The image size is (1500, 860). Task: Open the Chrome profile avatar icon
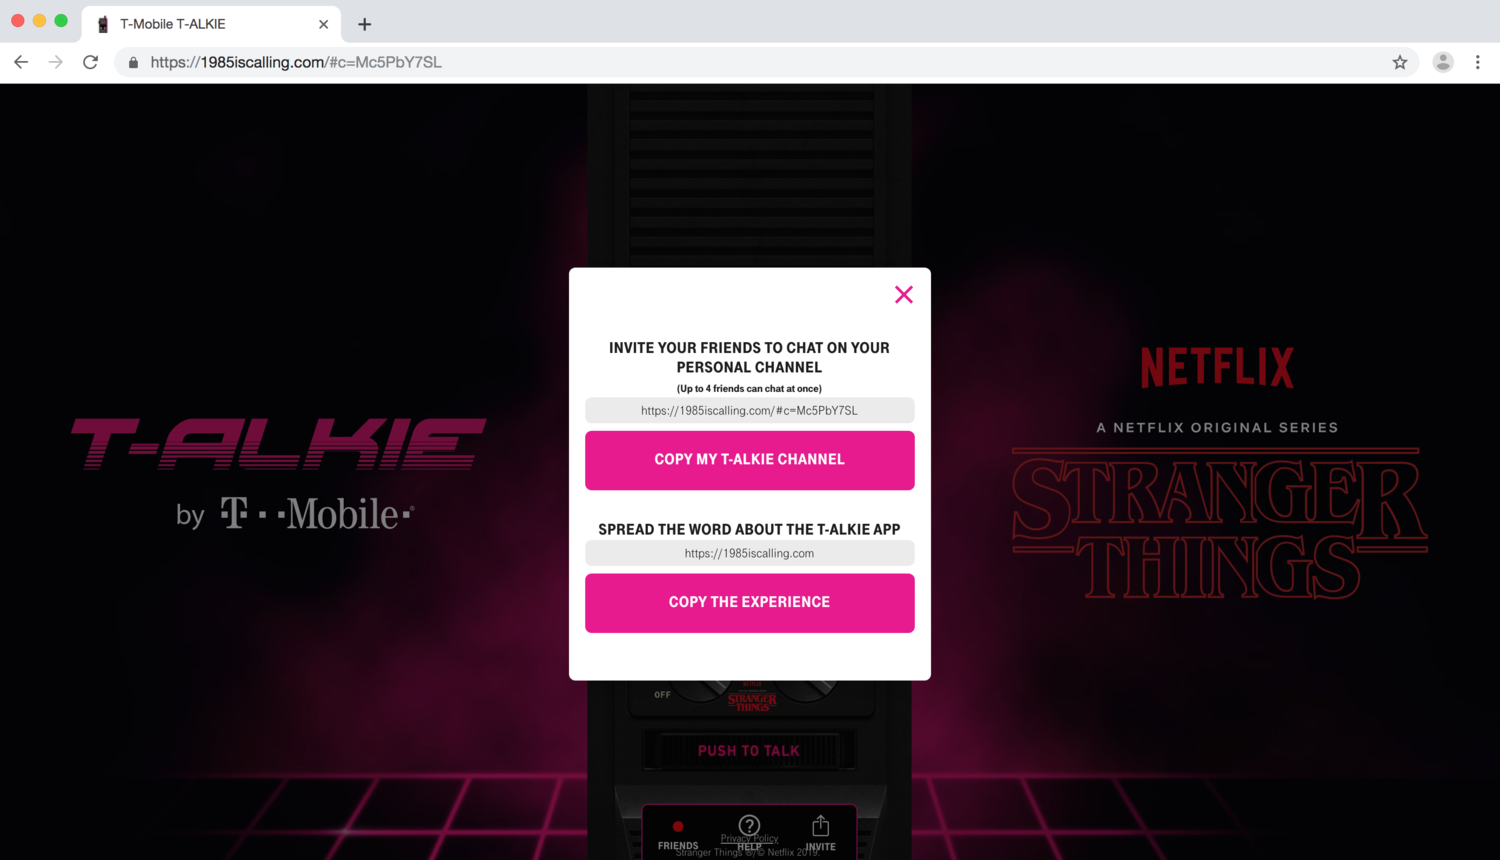coord(1442,62)
